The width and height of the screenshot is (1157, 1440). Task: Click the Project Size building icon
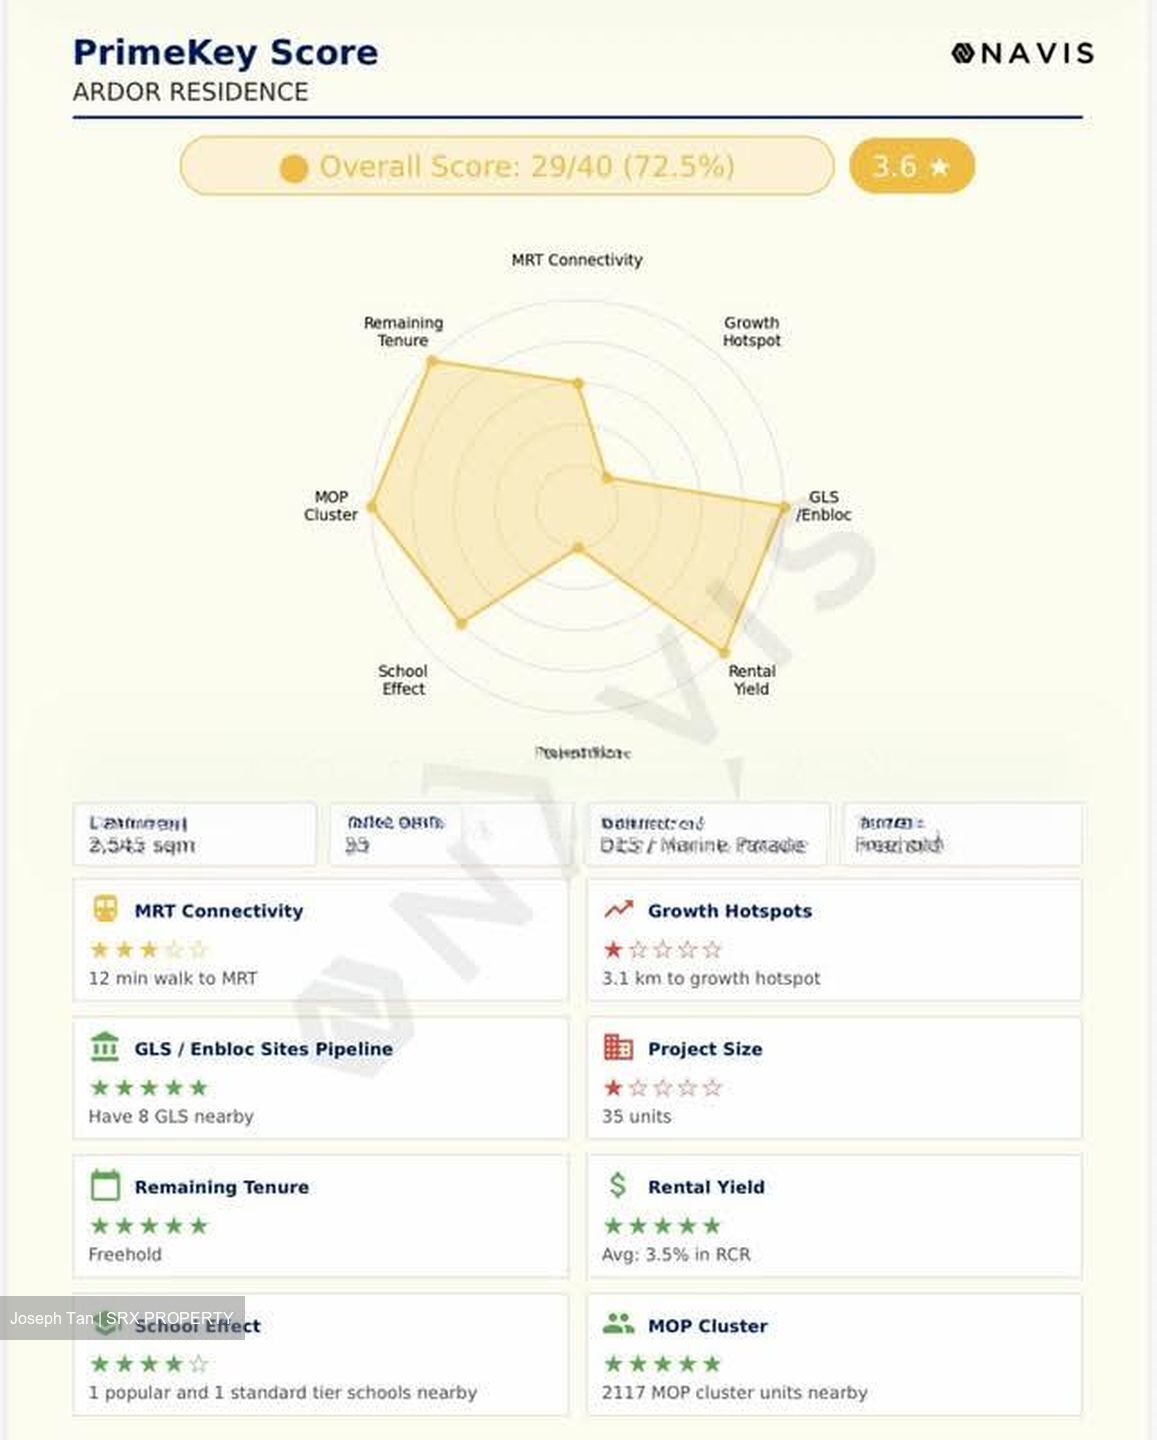[x=618, y=1047]
